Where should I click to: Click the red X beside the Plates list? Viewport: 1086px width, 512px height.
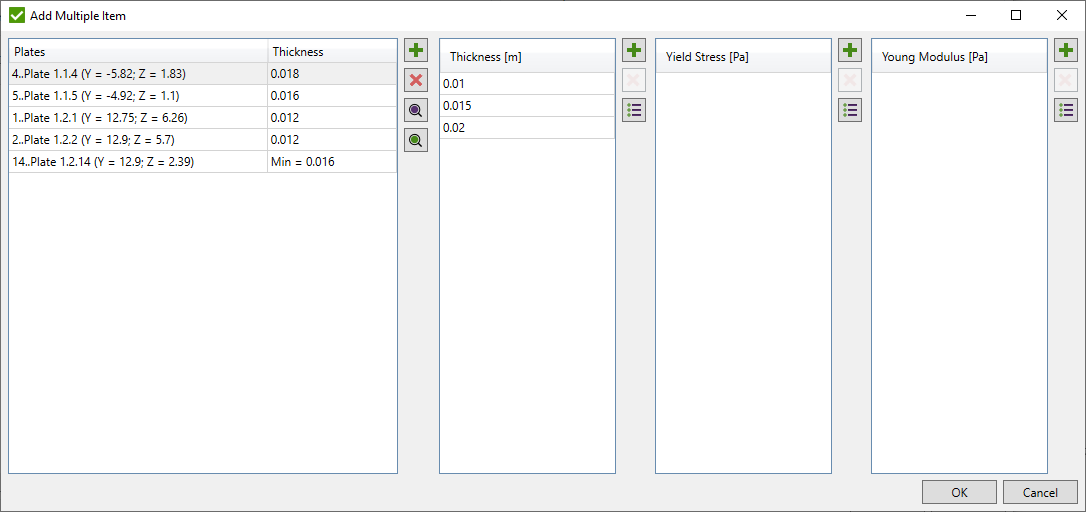pyautogui.click(x=416, y=80)
